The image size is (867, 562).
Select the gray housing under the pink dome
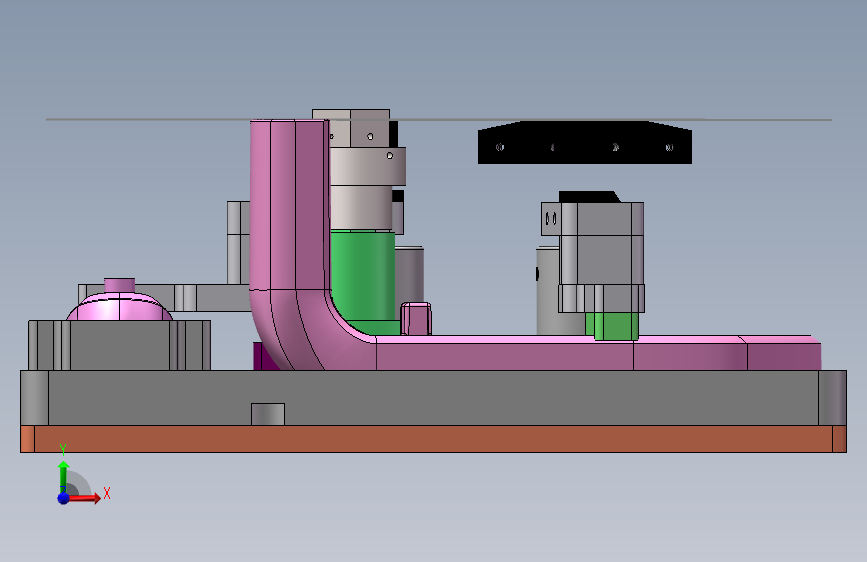[x=119, y=345]
